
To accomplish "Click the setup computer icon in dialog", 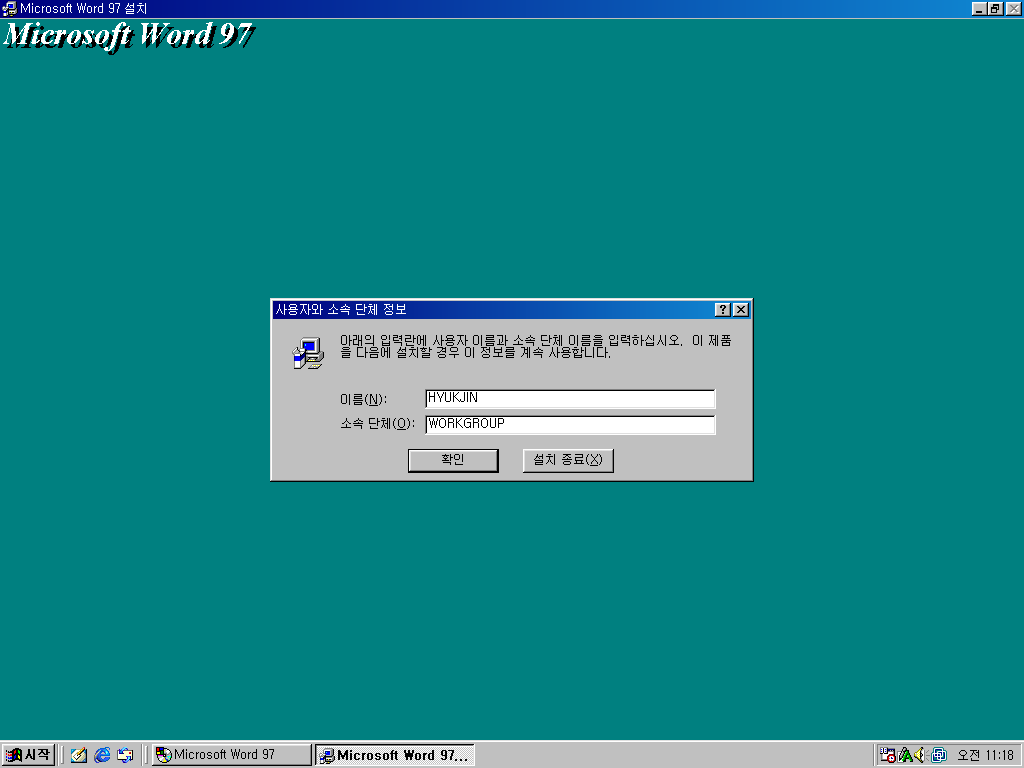I will pos(308,353).
